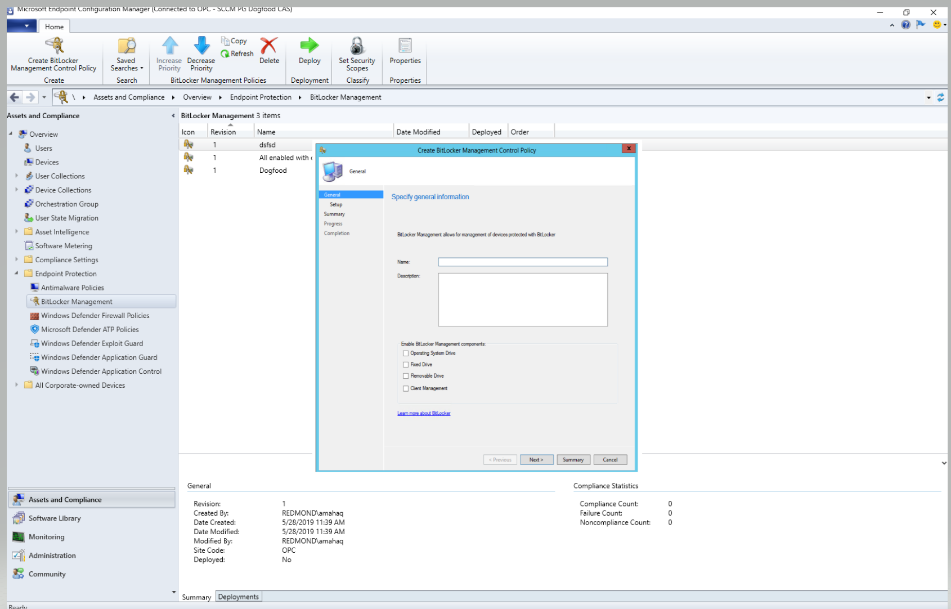Click the Copy ribbon button
951x609 pixels.
(234, 41)
